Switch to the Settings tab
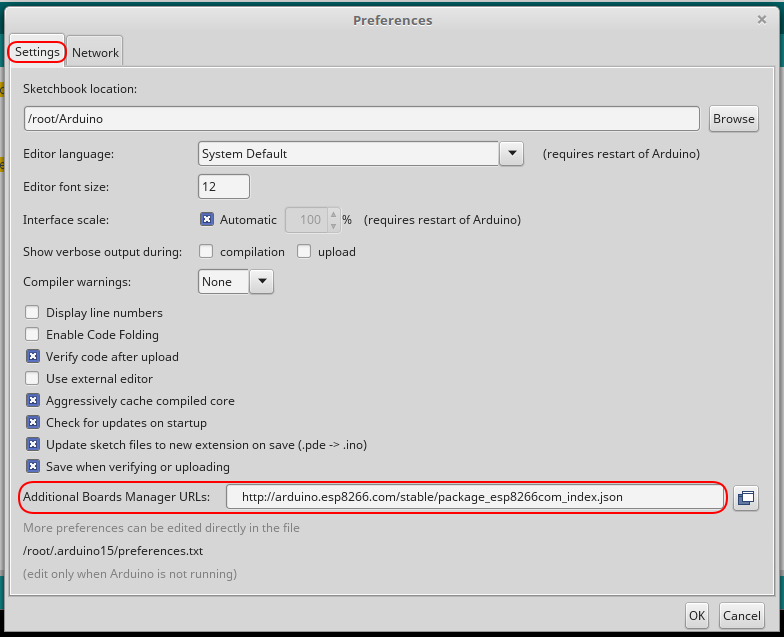The width and height of the screenshot is (784, 637). 37,52
